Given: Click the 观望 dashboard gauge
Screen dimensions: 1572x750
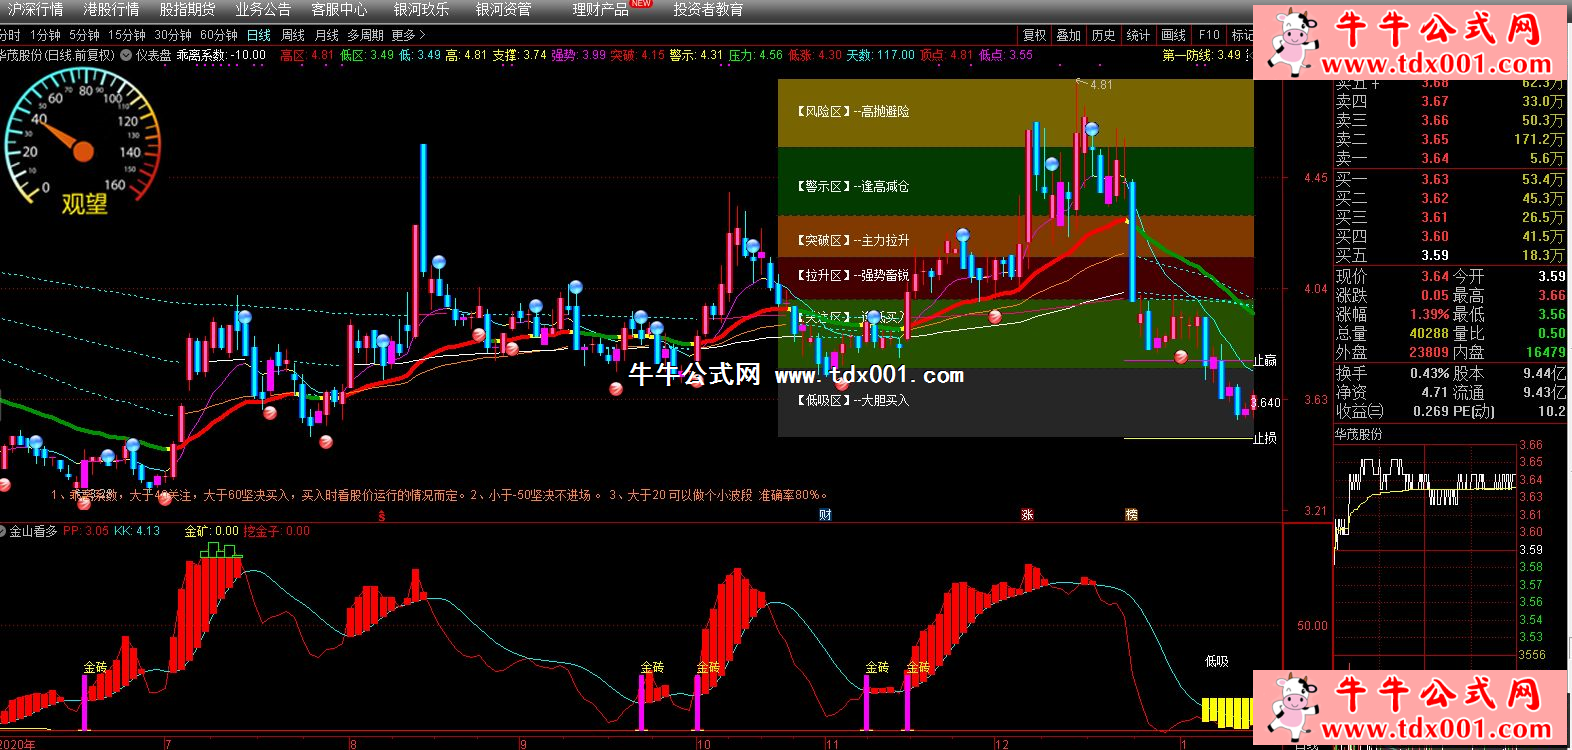Looking at the screenshot, I should pos(82,148).
